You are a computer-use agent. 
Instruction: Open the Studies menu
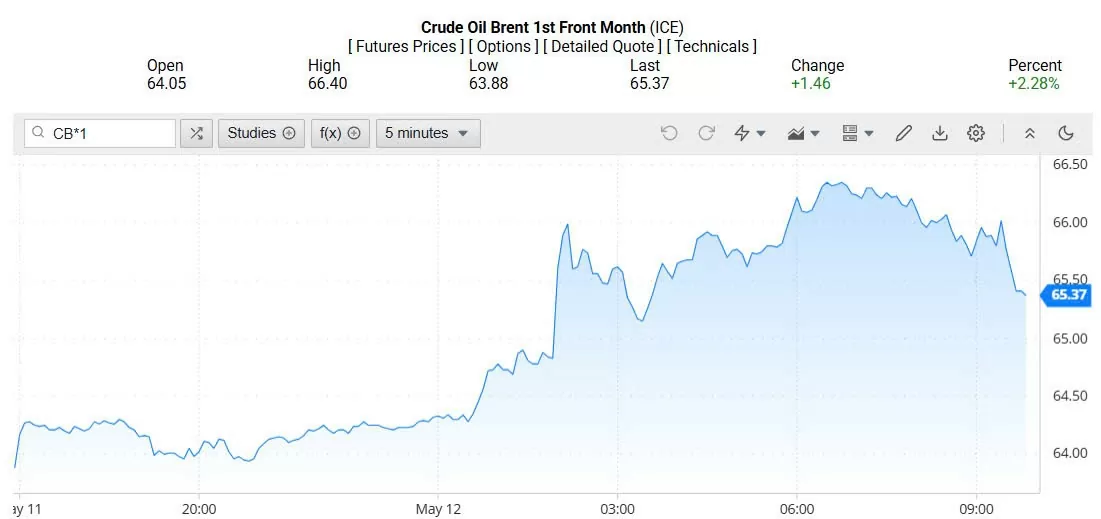[261, 133]
